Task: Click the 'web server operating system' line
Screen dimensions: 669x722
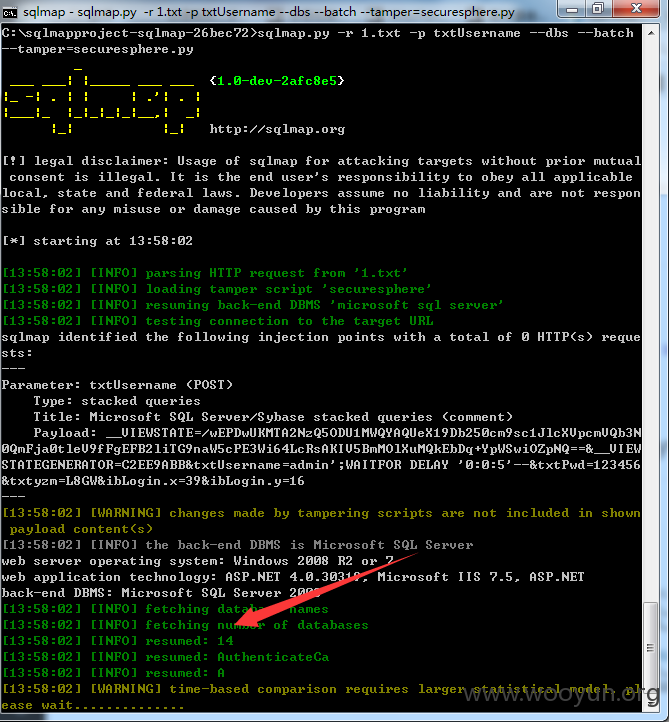Action: (x=198, y=561)
